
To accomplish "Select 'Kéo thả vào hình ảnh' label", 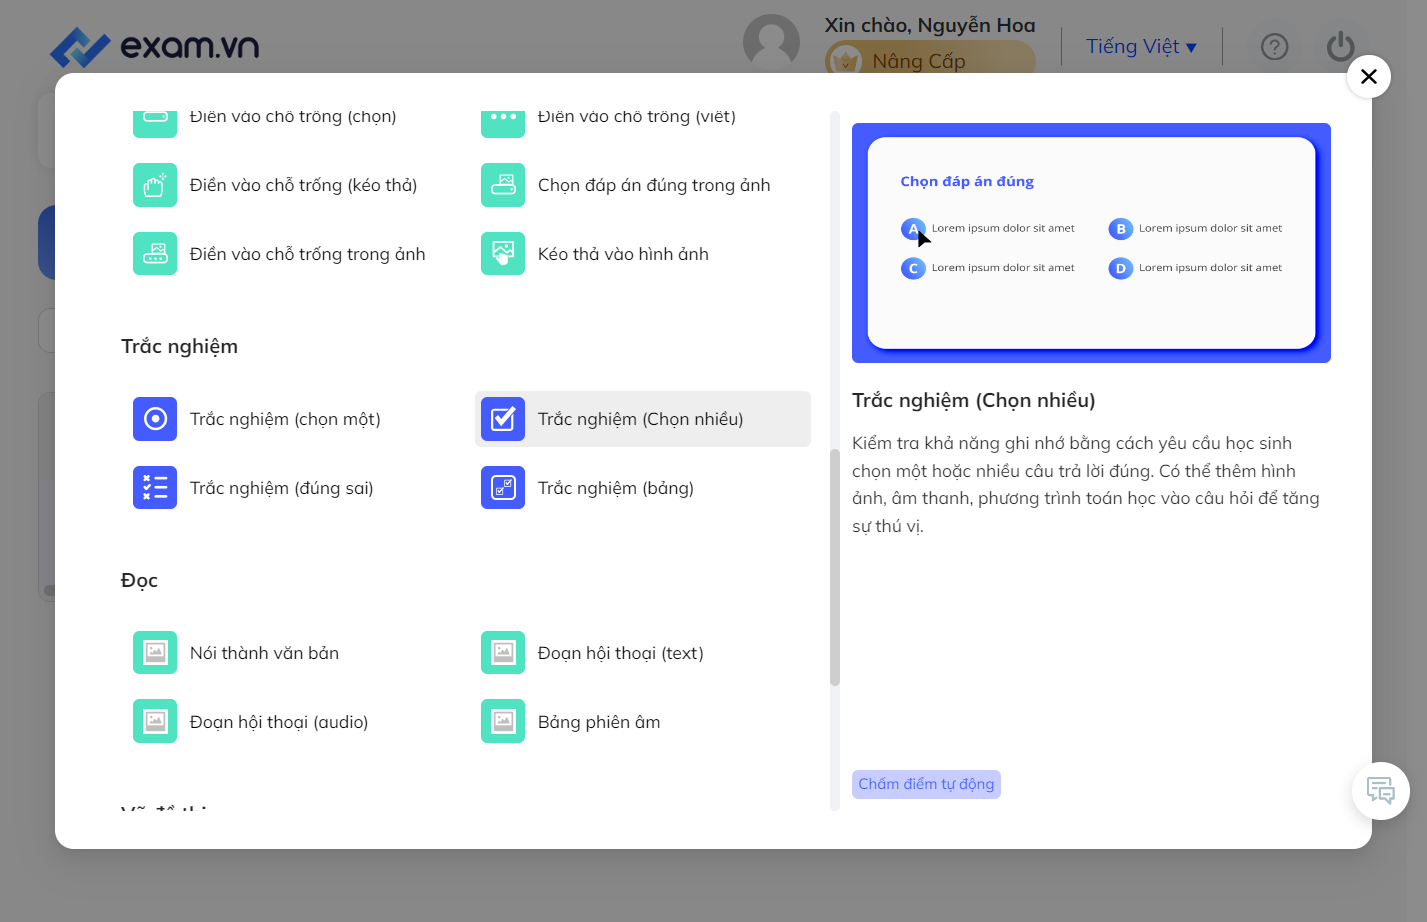I will (623, 254).
